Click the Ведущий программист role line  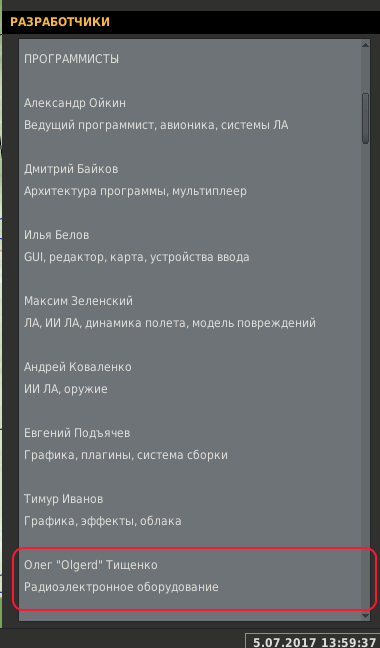(156, 125)
